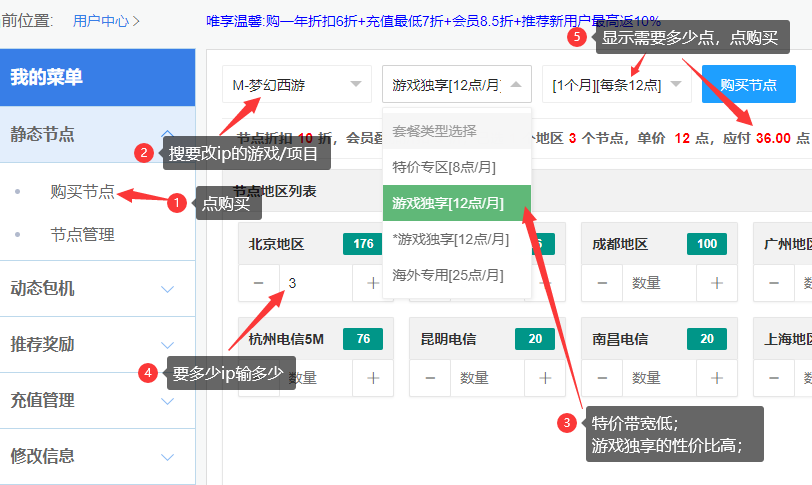Click the 100 badge on 成都地区
The width and height of the screenshot is (812, 485).
coord(707,244)
